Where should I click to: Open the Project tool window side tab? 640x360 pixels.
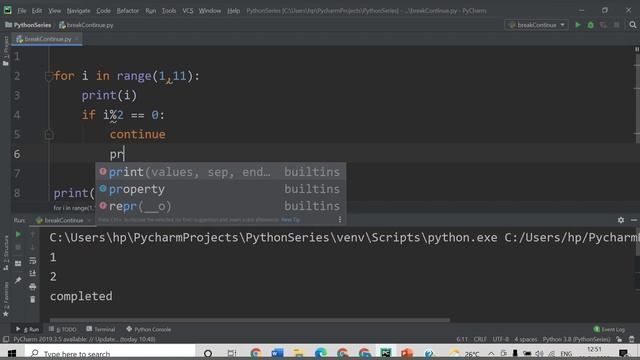(x=6, y=51)
